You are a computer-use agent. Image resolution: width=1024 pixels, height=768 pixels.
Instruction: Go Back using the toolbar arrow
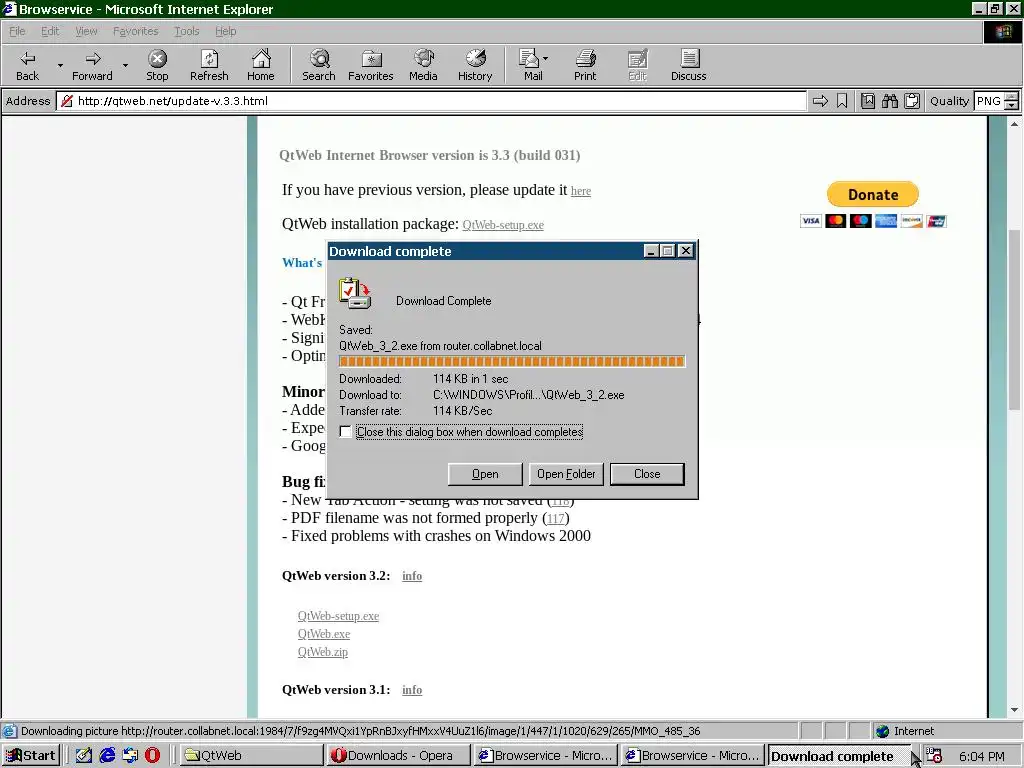pyautogui.click(x=27, y=65)
